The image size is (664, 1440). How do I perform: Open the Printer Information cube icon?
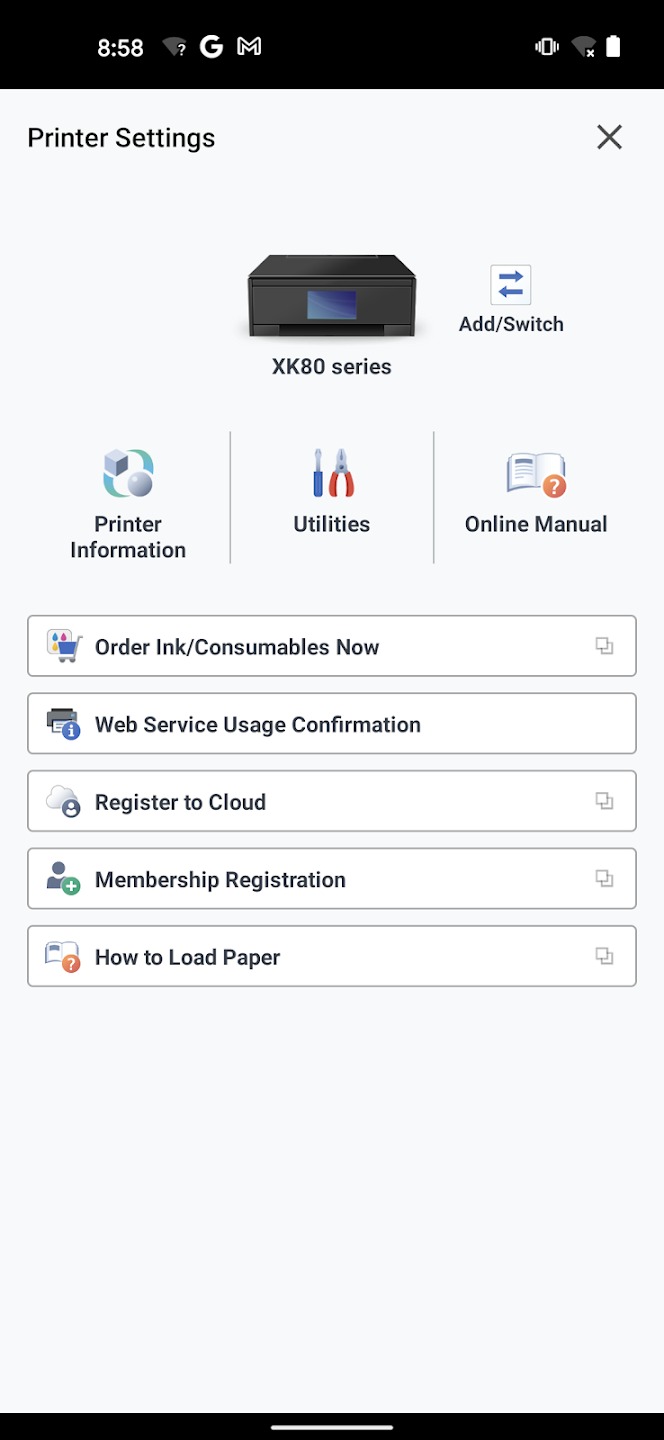(x=128, y=474)
